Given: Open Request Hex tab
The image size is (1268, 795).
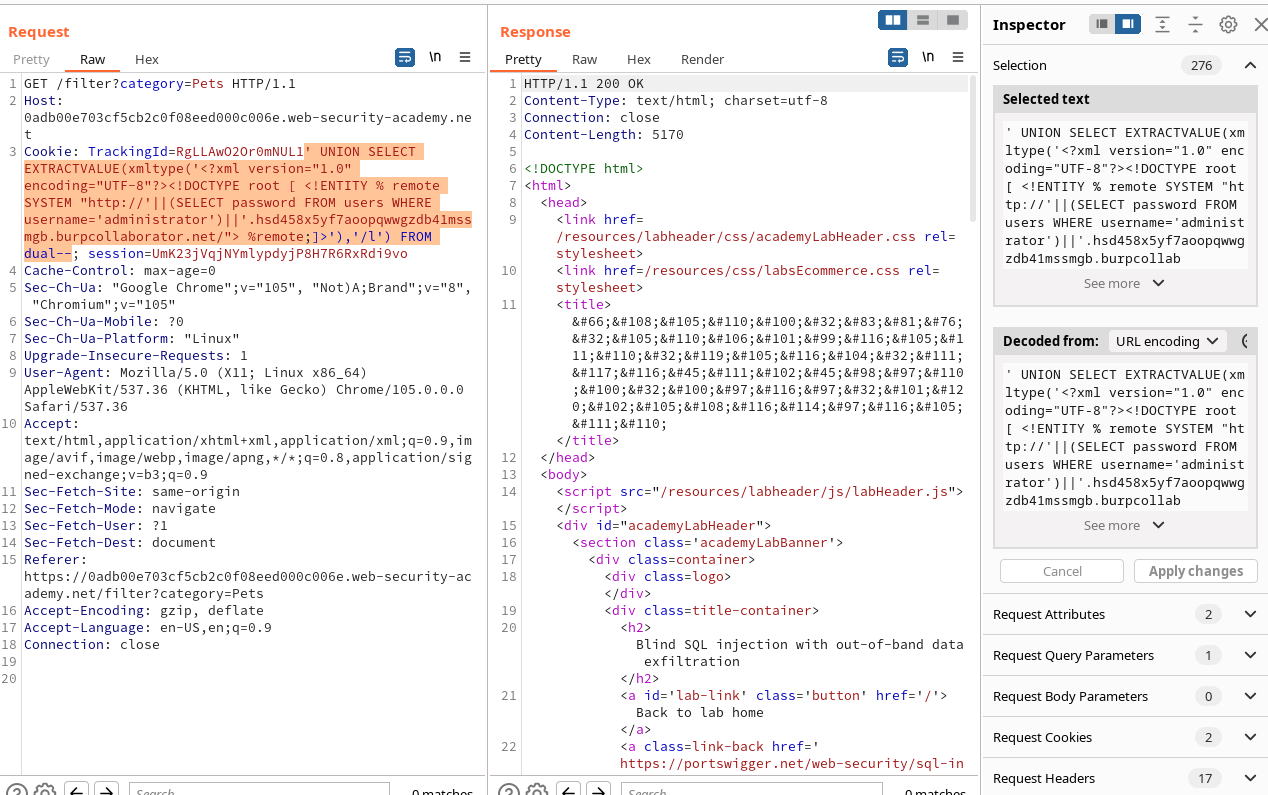Looking at the screenshot, I should click(x=147, y=59).
